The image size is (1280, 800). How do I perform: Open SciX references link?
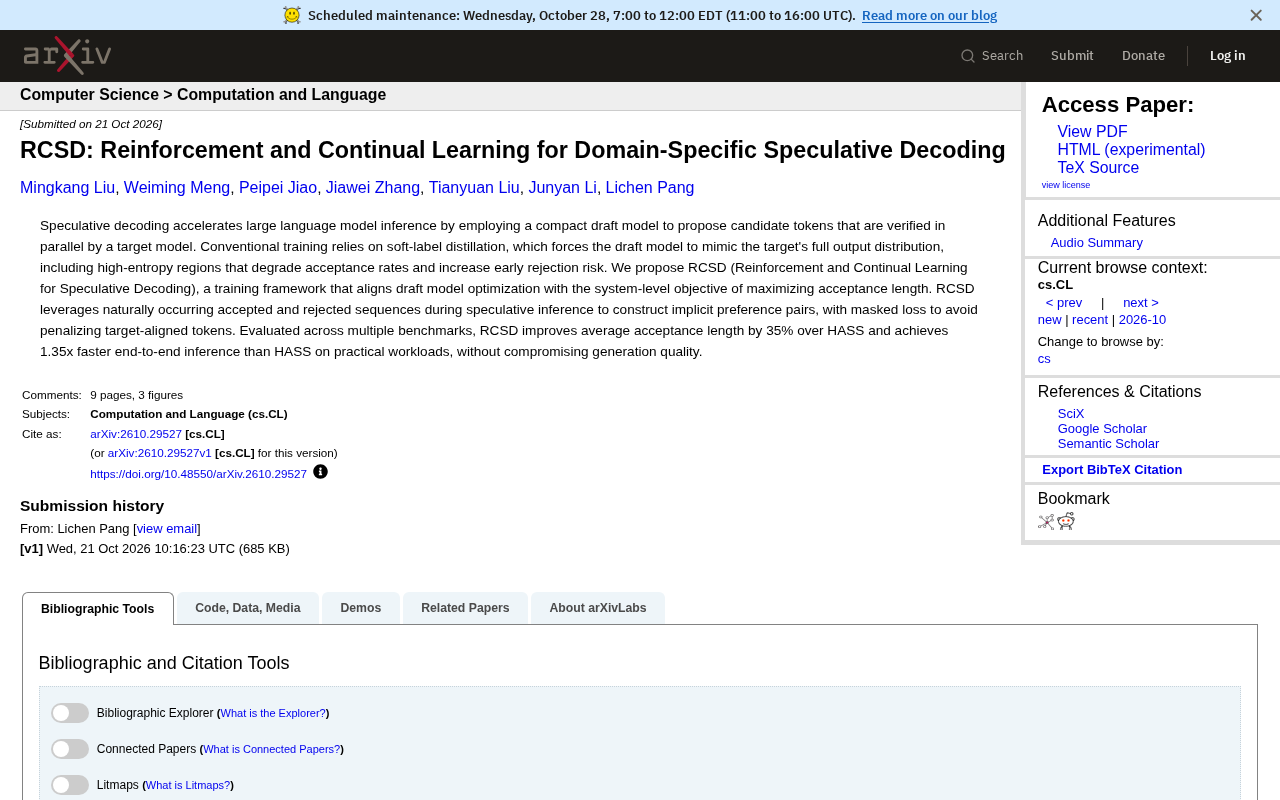pyautogui.click(x=1071, y=414)
